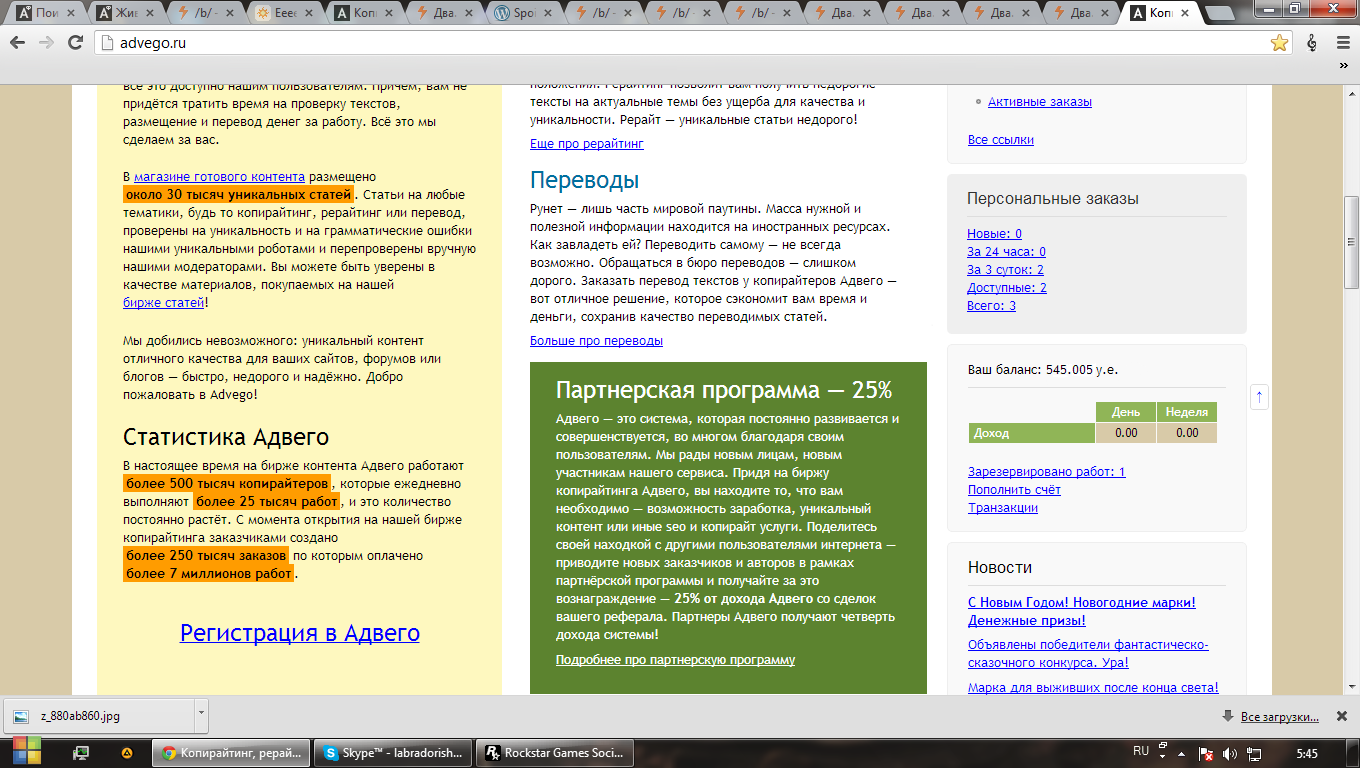This screenshot has width=1360, height=768.
Task: Switch to the Skype taskbar window
Action: point(393,752)
